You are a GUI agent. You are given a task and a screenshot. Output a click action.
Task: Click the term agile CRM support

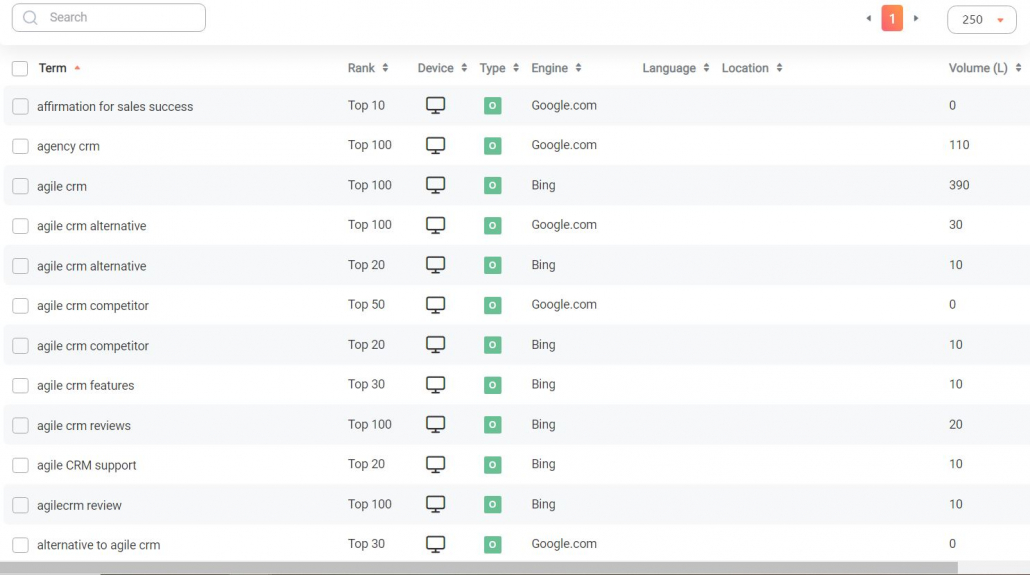(x=87, y=465)
